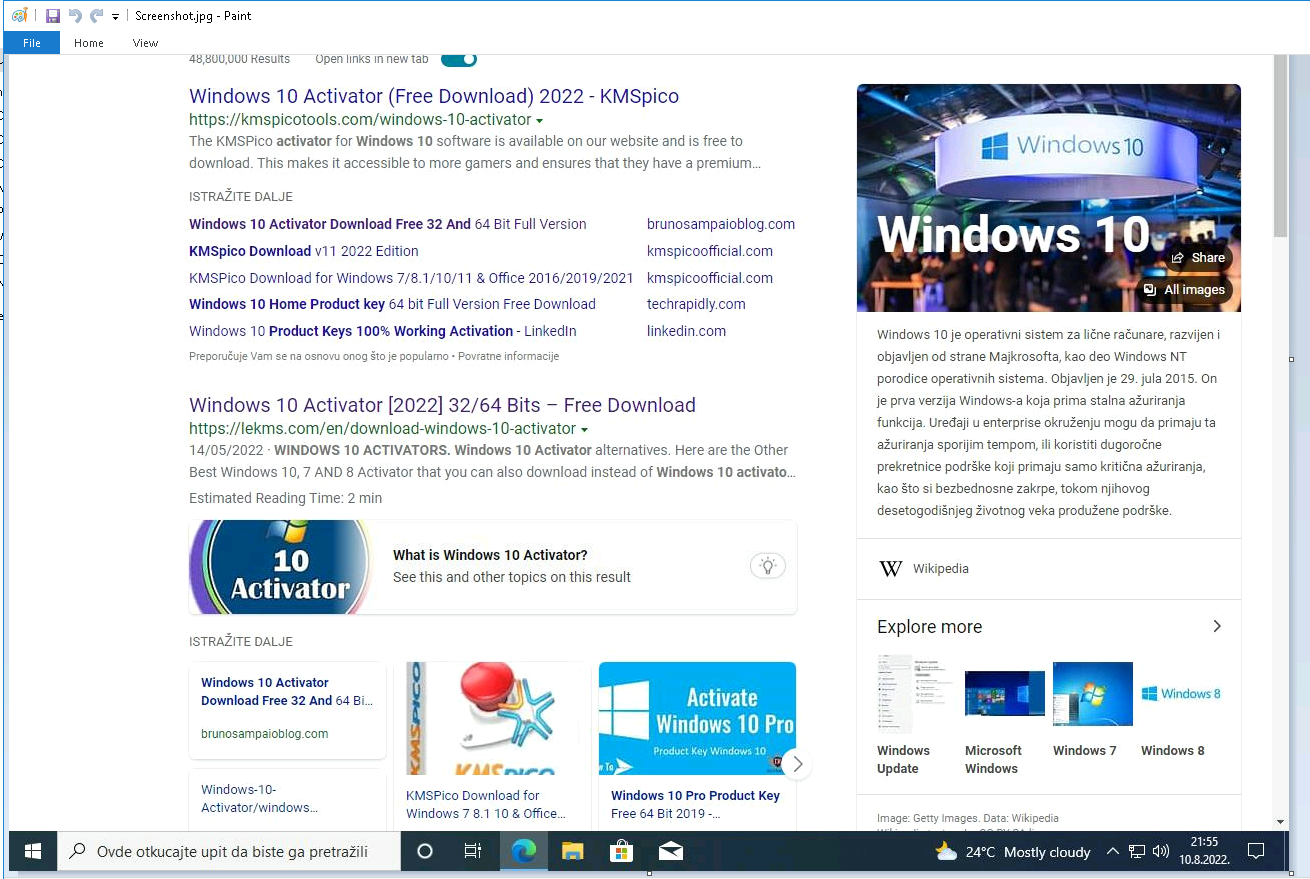The image size is (1310, 879).
Task: Open Windows 10 Activator 2022 KMSpico result
Action: click(434, 96)
